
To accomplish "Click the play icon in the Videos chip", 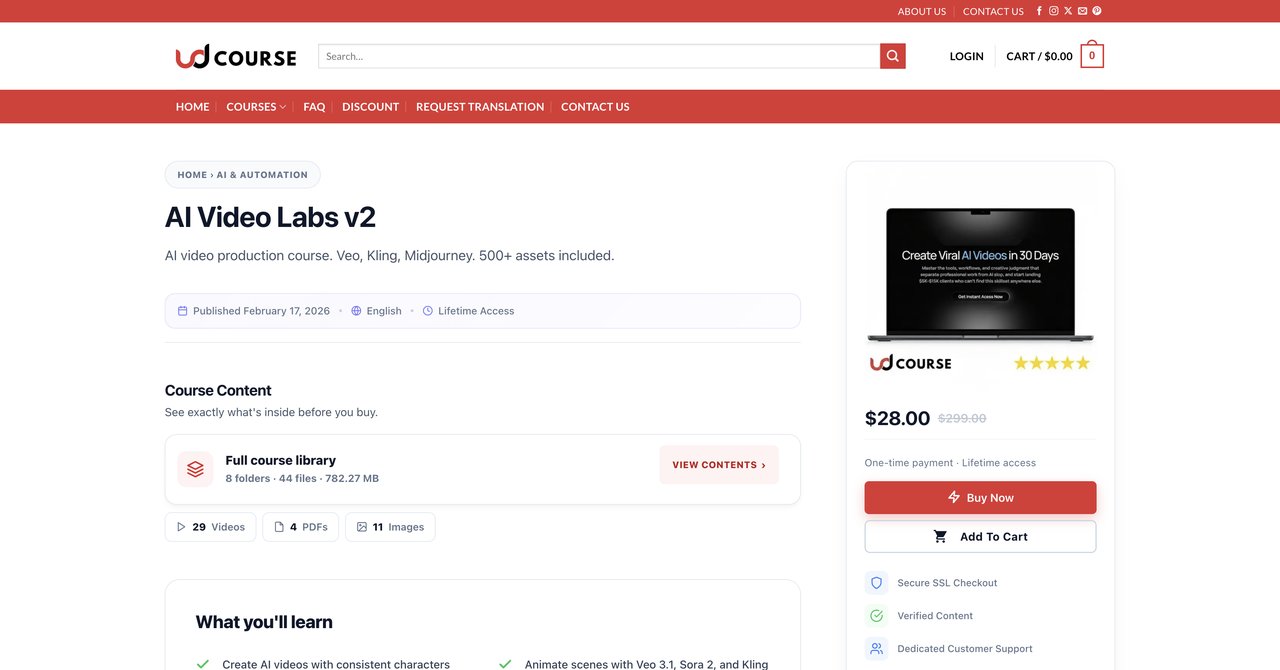I will pyautogui.click(x=181, y=527).
